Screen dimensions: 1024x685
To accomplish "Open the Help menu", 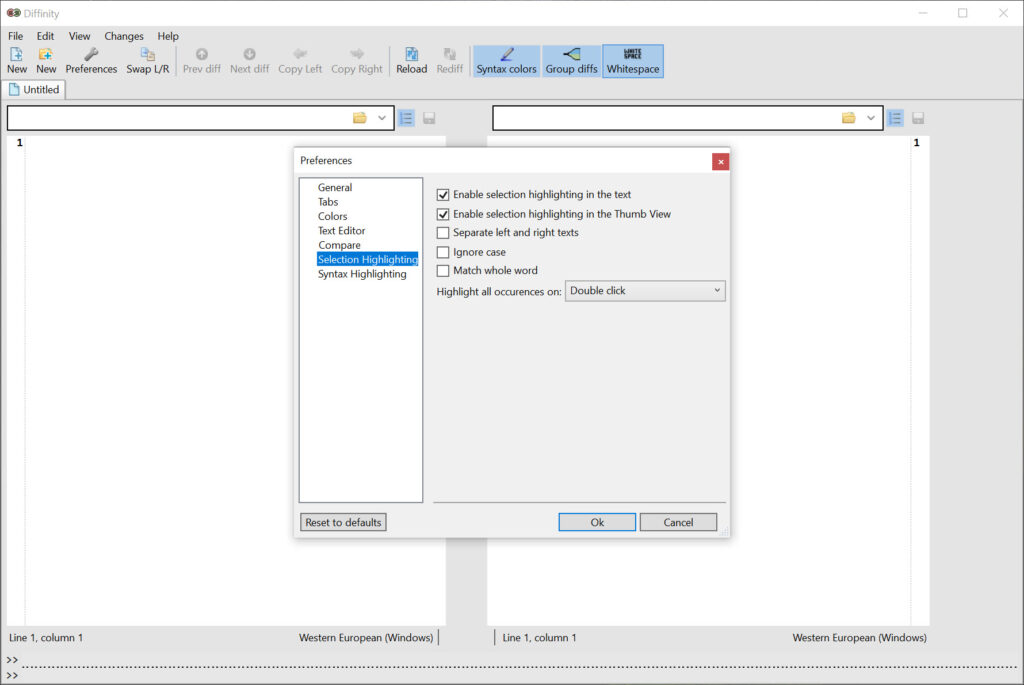I will [x=168, y=36].
